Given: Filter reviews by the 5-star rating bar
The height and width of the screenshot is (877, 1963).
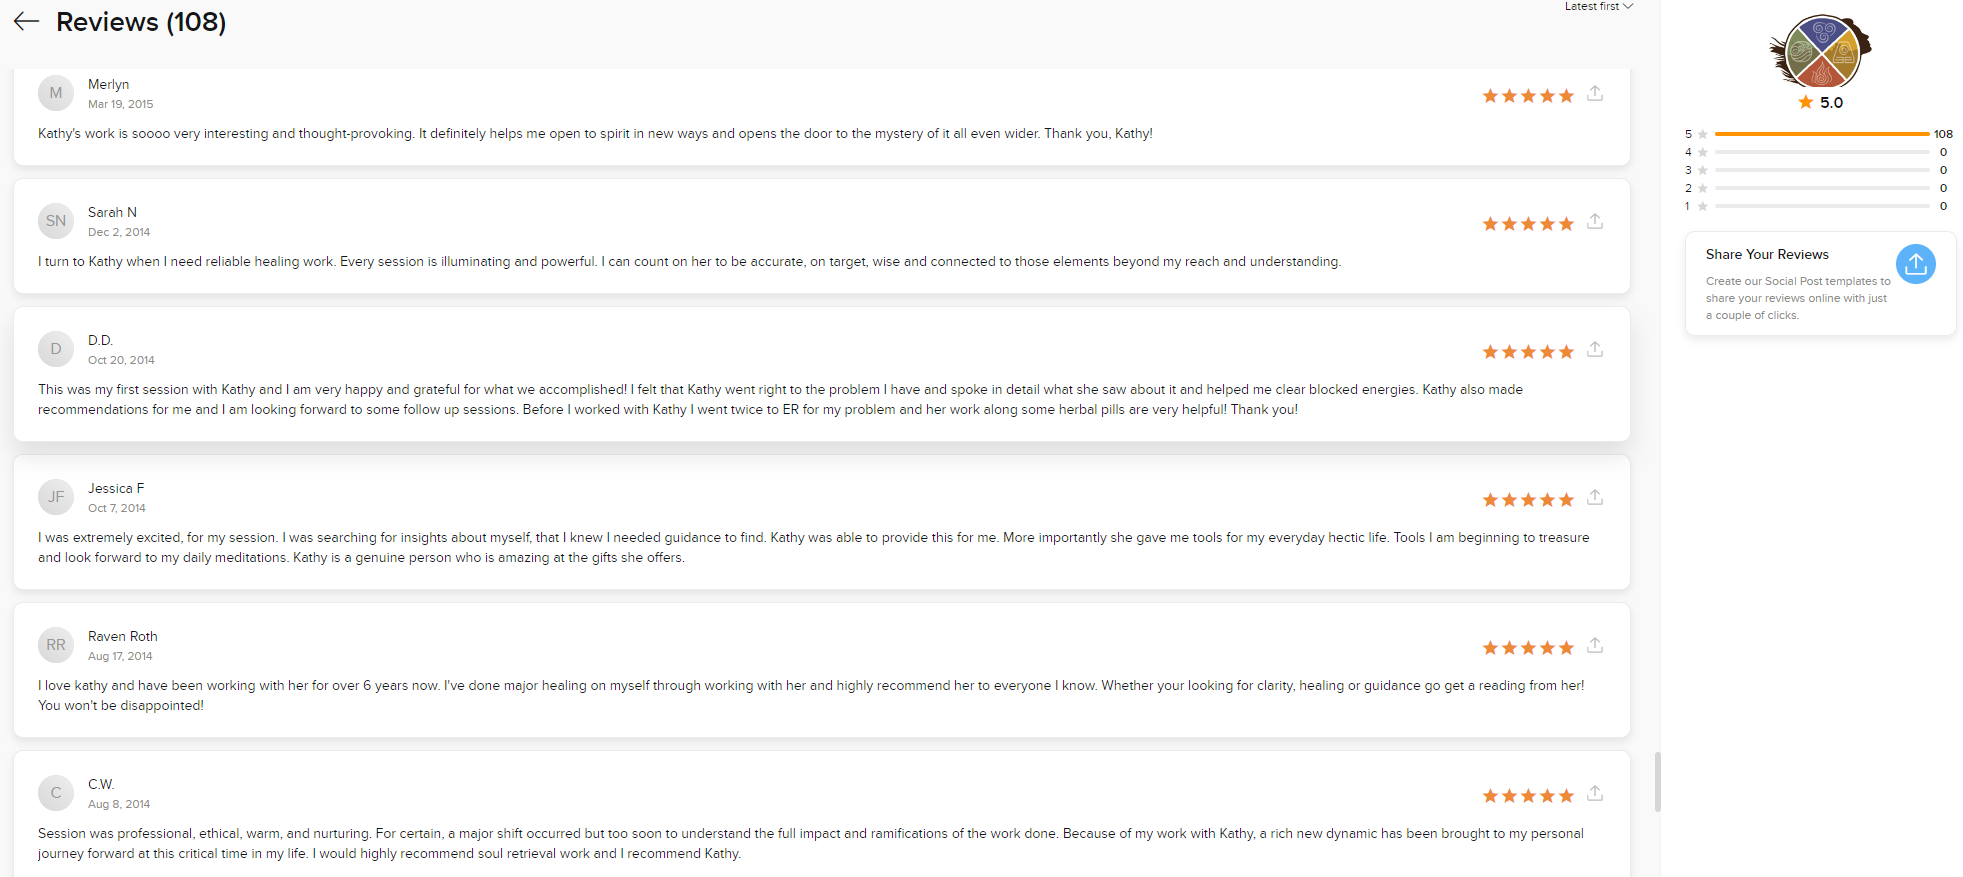Looking at the screenshot, I should pyautogui.click(x=1819, y=134).
